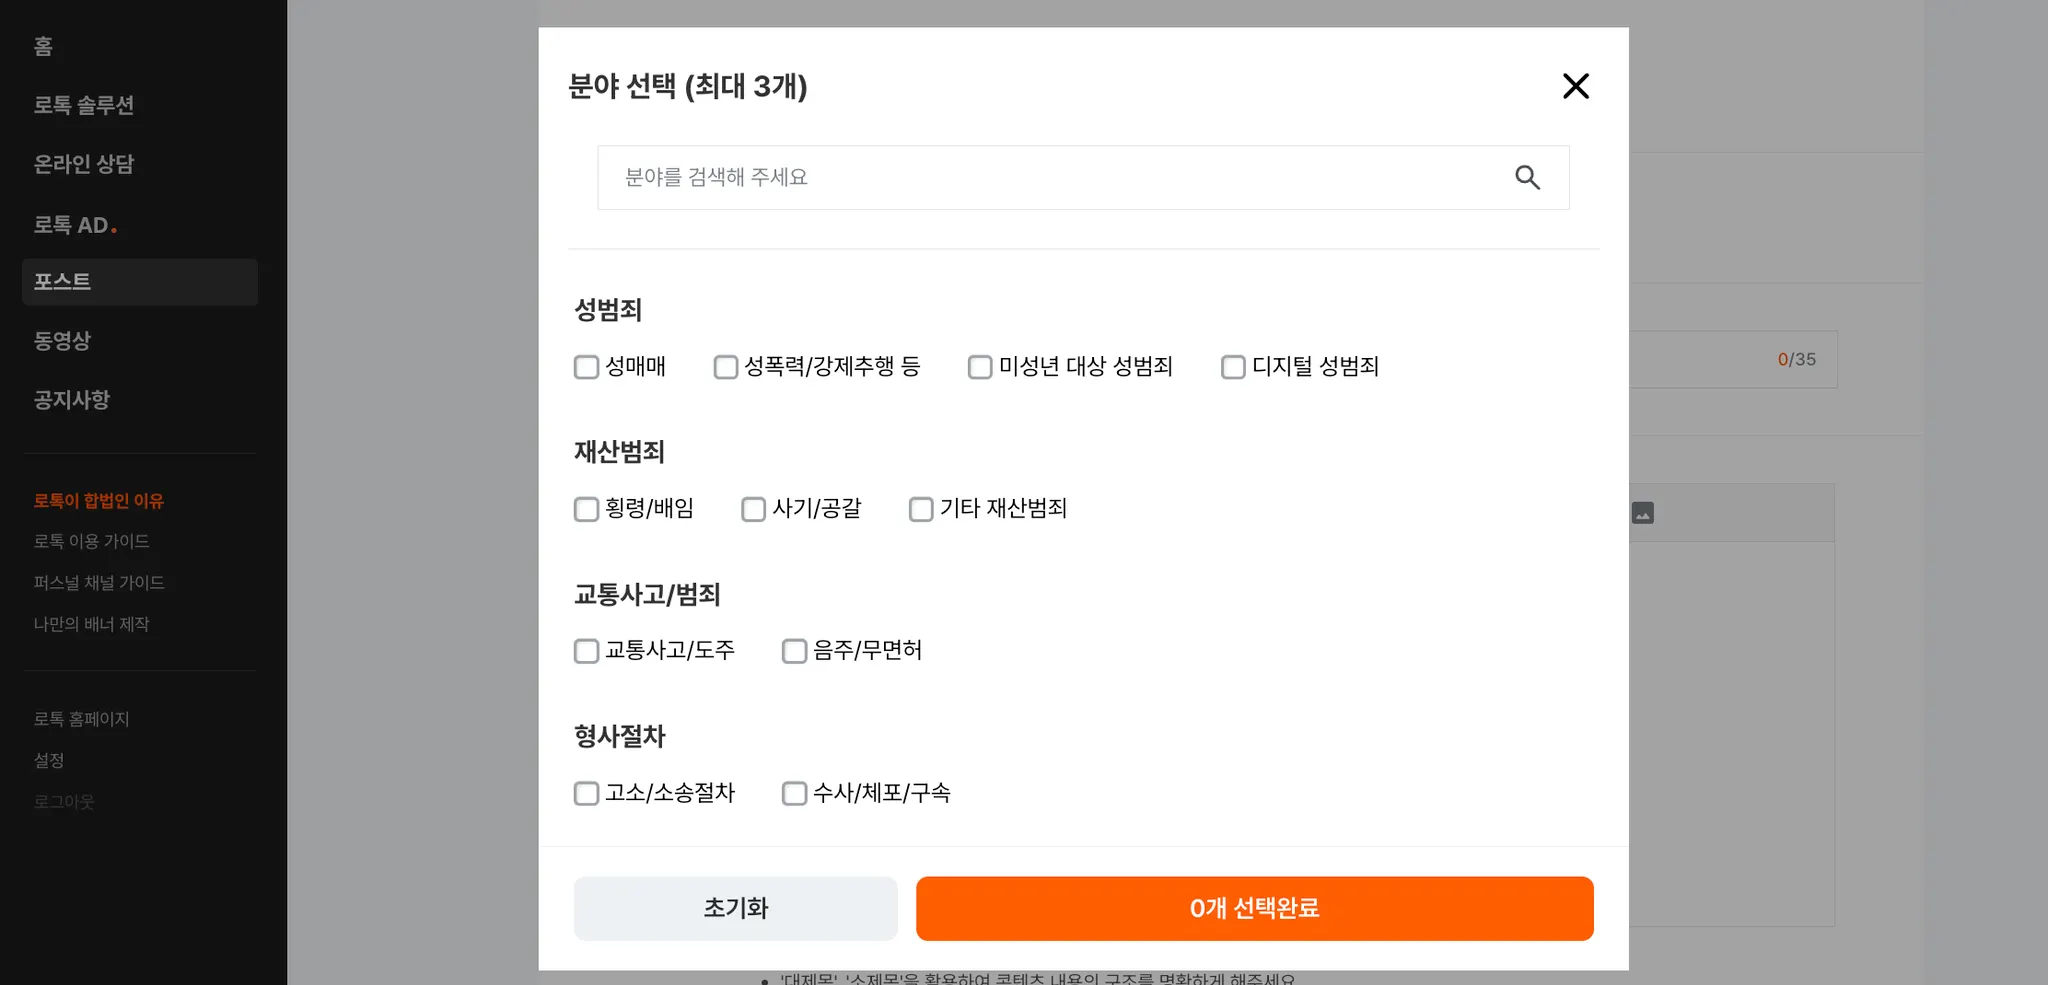Select 기타 재산범죄 option
Image resolution: width=2048 pixels, height=985 pixels.
coord(921,509)
